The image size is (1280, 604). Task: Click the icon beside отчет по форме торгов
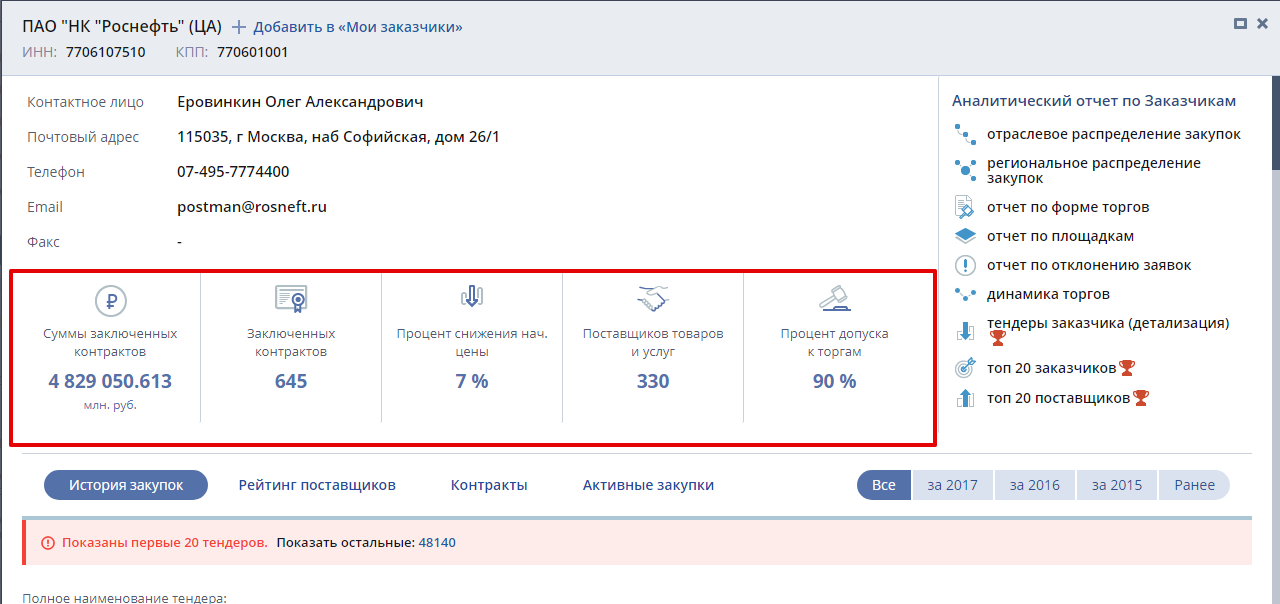[965, 207]
